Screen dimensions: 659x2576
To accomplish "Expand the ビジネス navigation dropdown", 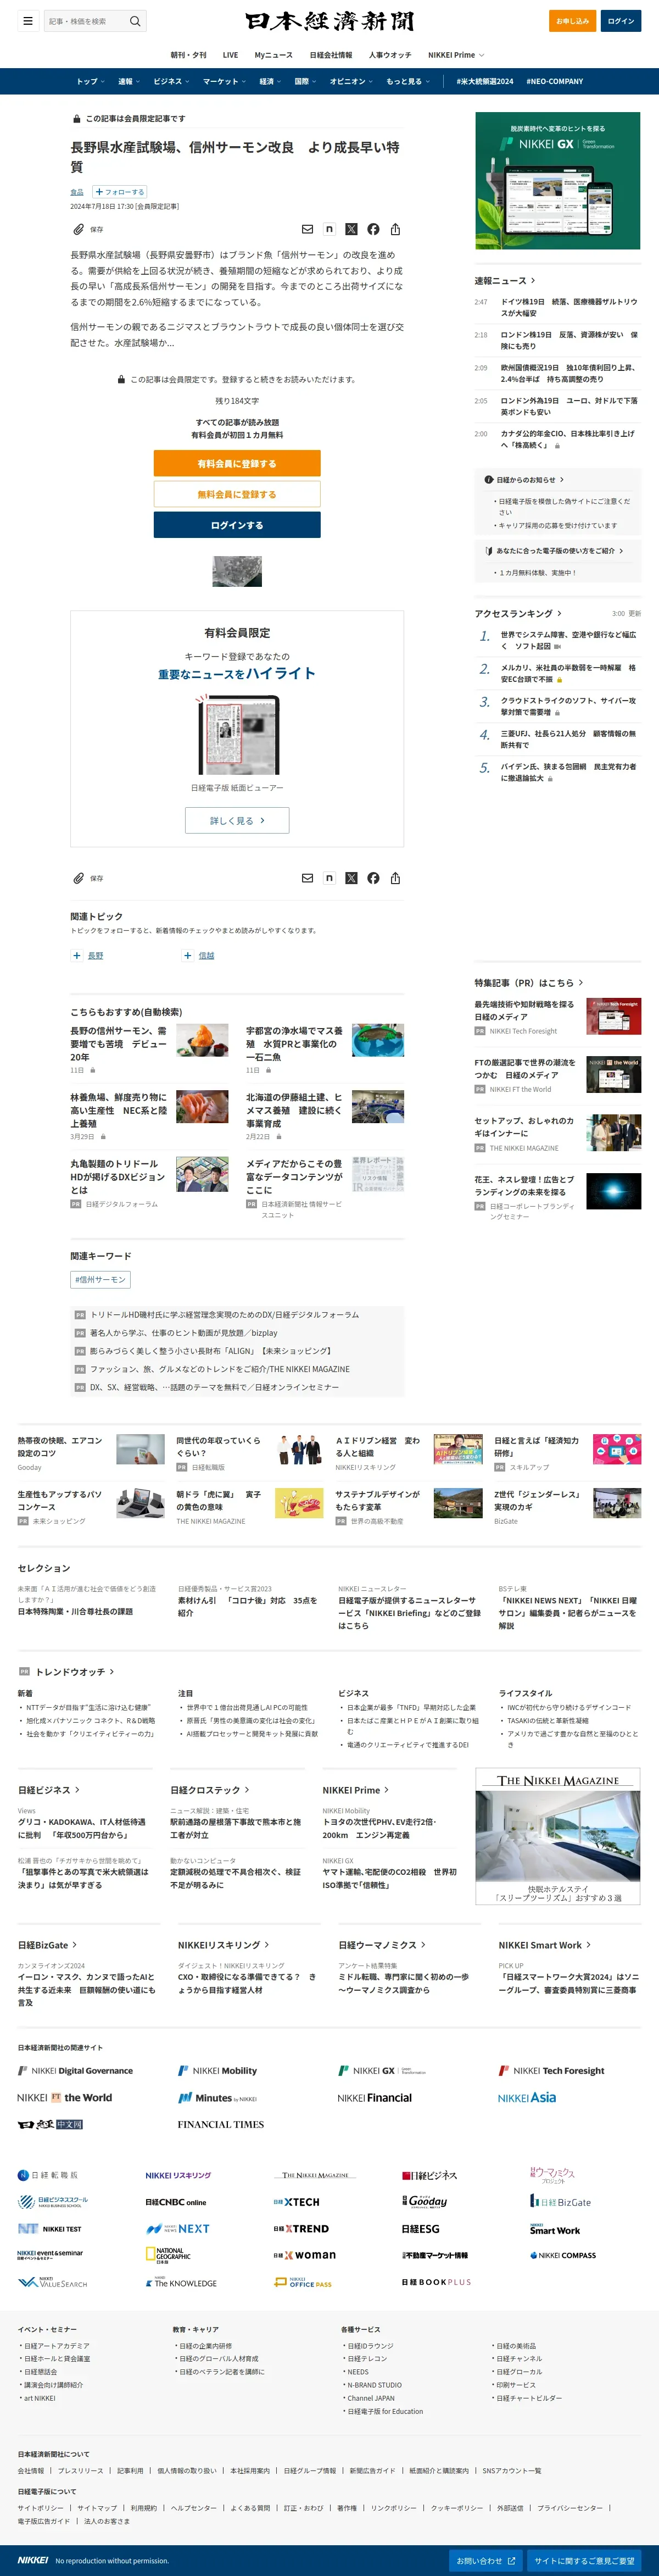I will point(172,82).
